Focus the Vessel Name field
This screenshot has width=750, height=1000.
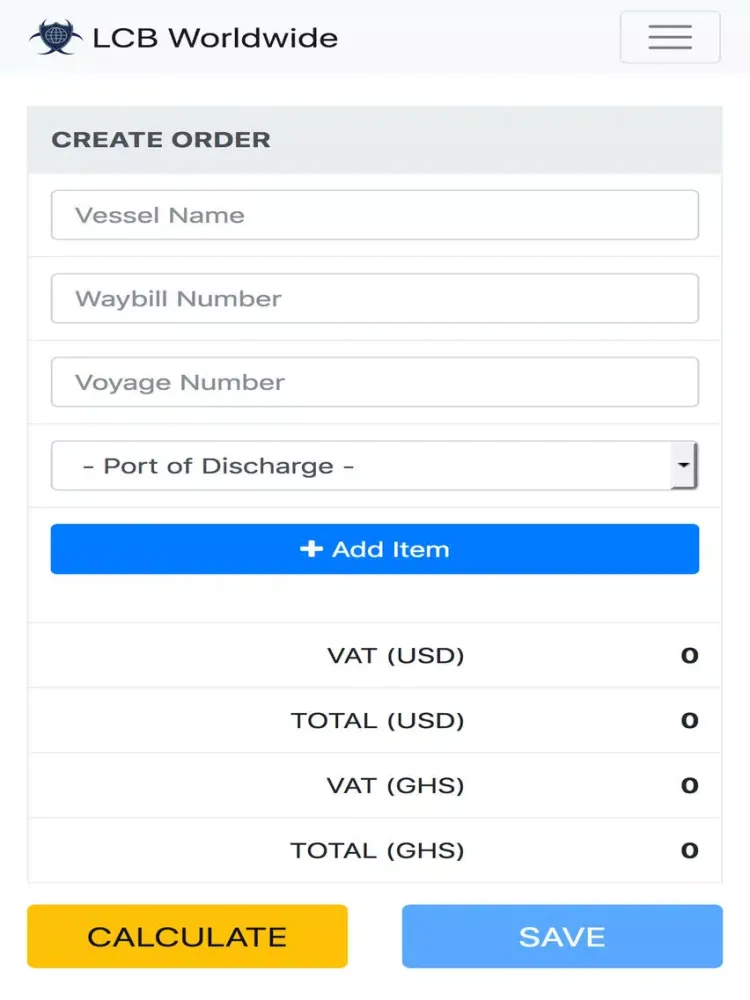[374, 215]
